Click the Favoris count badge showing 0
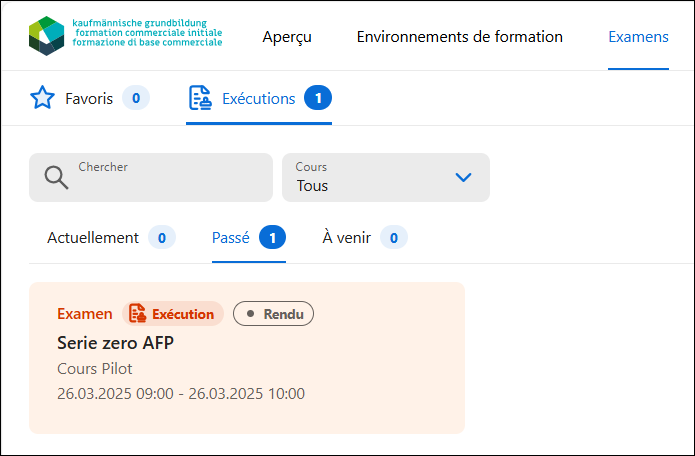The width and height of the screenshot is (695, 456). pos(136,98)
